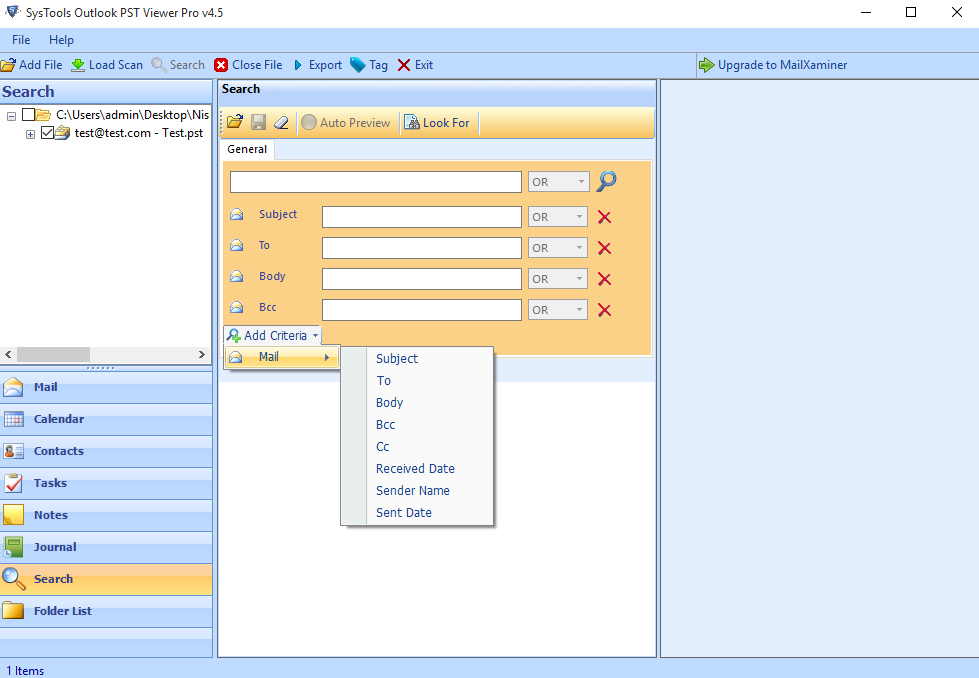Open the File menu
This screenshot has height=678, width=979.
pyautogui.click(x=21, y=40)
